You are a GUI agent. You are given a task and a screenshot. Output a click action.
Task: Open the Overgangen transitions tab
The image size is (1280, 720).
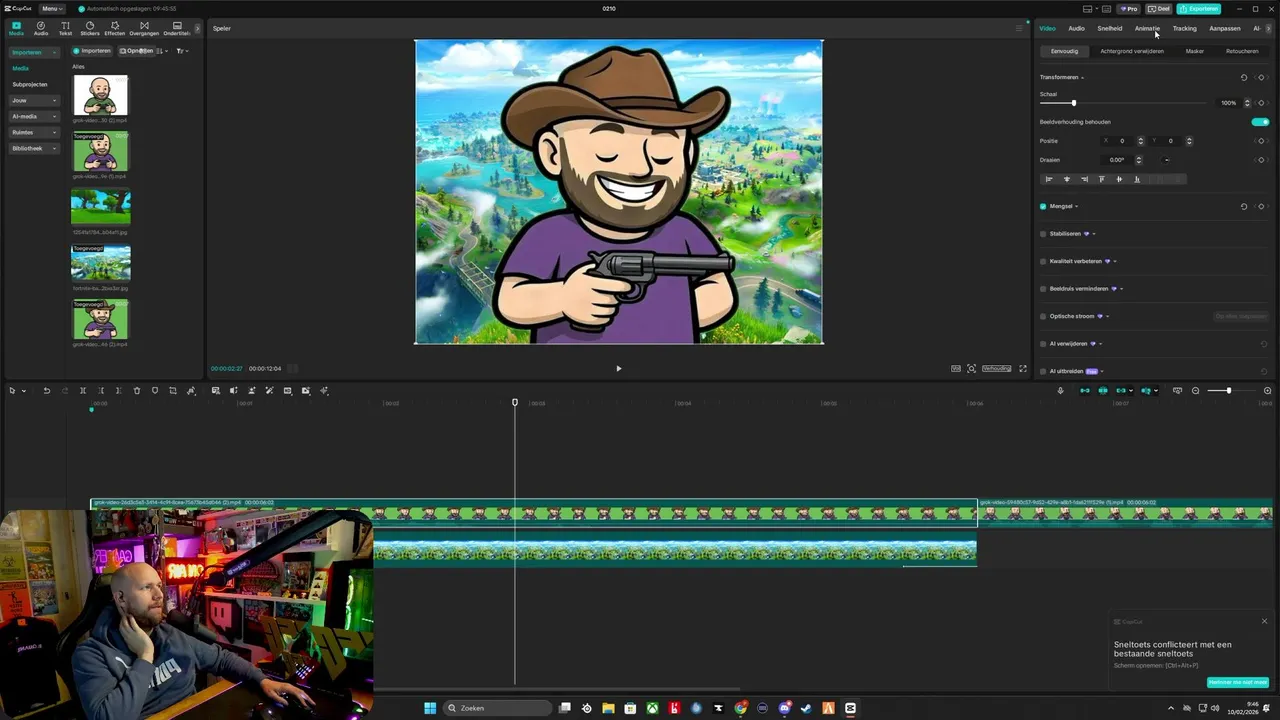144,28
